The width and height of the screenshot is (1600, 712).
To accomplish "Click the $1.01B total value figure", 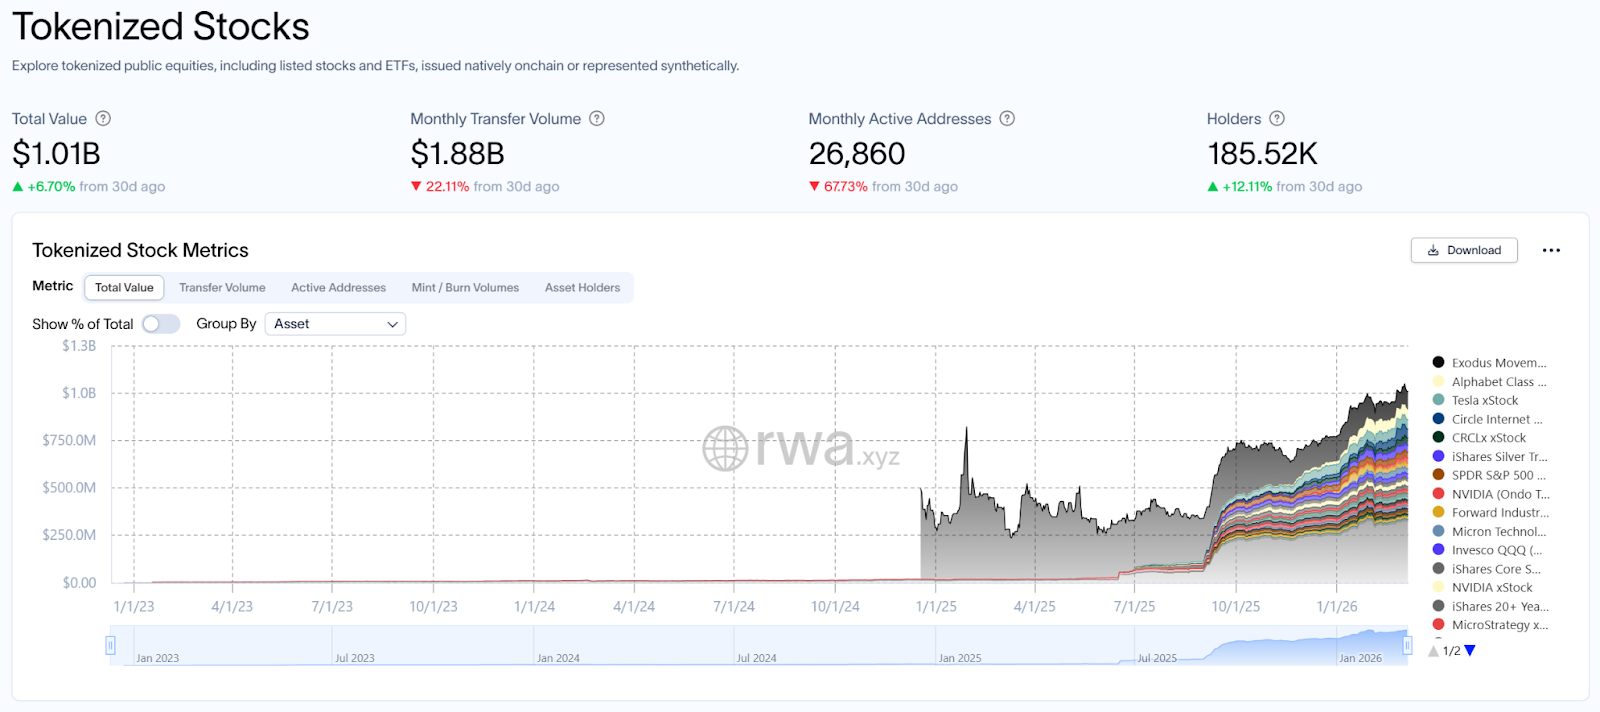I will (56, 154).
